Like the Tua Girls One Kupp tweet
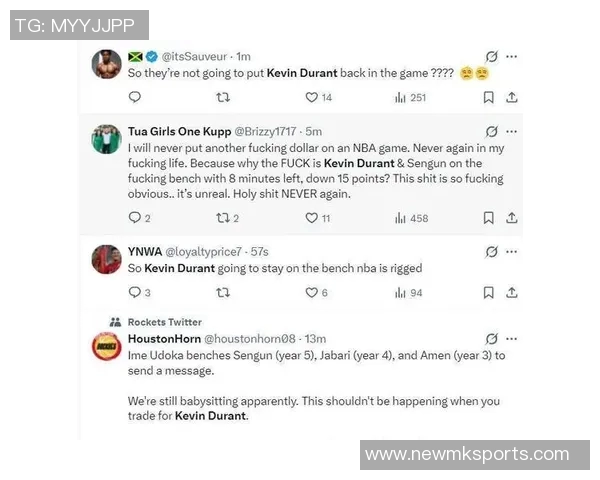The height and width of the screenshot is (480, 600). [x=318, y=218]
